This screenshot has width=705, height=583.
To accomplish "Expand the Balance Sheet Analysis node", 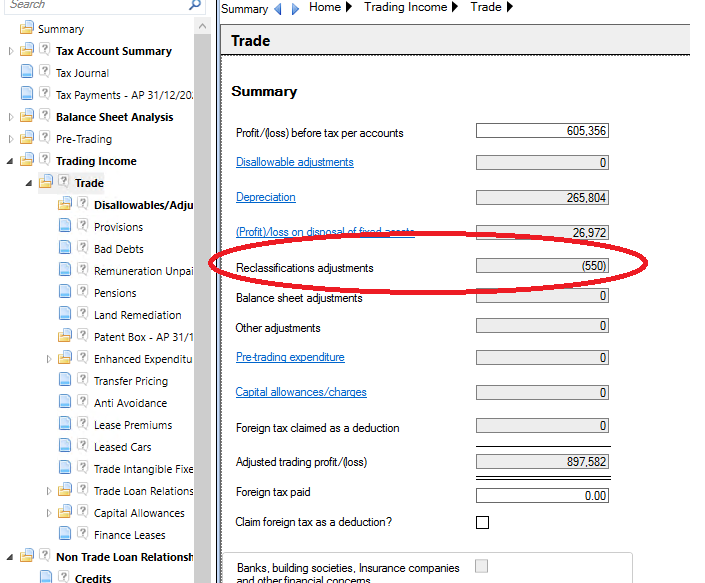I will tap(11, 117).
